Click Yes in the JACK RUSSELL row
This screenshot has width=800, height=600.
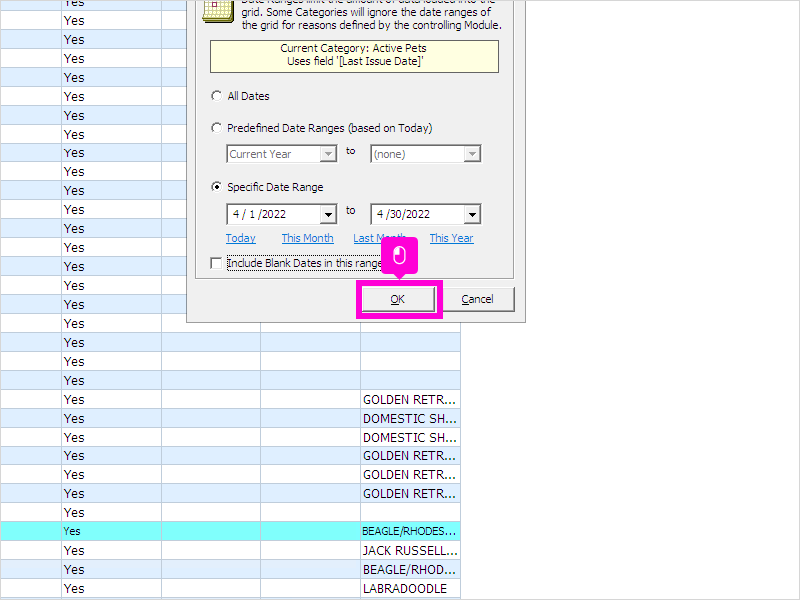coord(112,551)
